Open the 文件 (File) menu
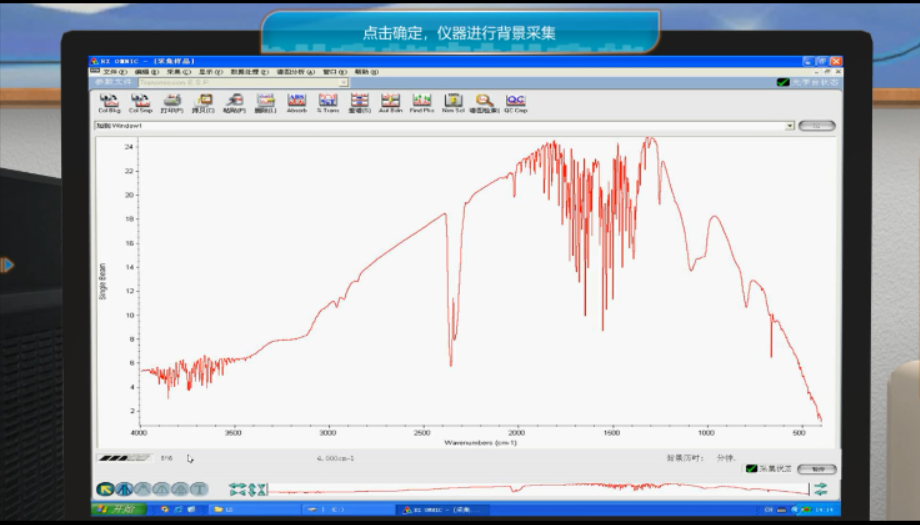The image size is (920, 525). [110, 72]
